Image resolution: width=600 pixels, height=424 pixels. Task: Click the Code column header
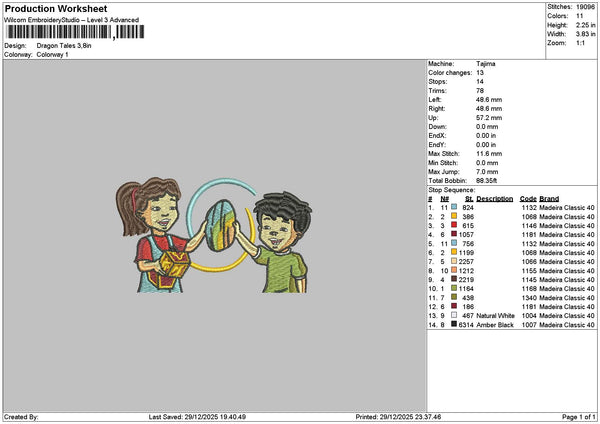pyautogui.click(x=528, y=199)
